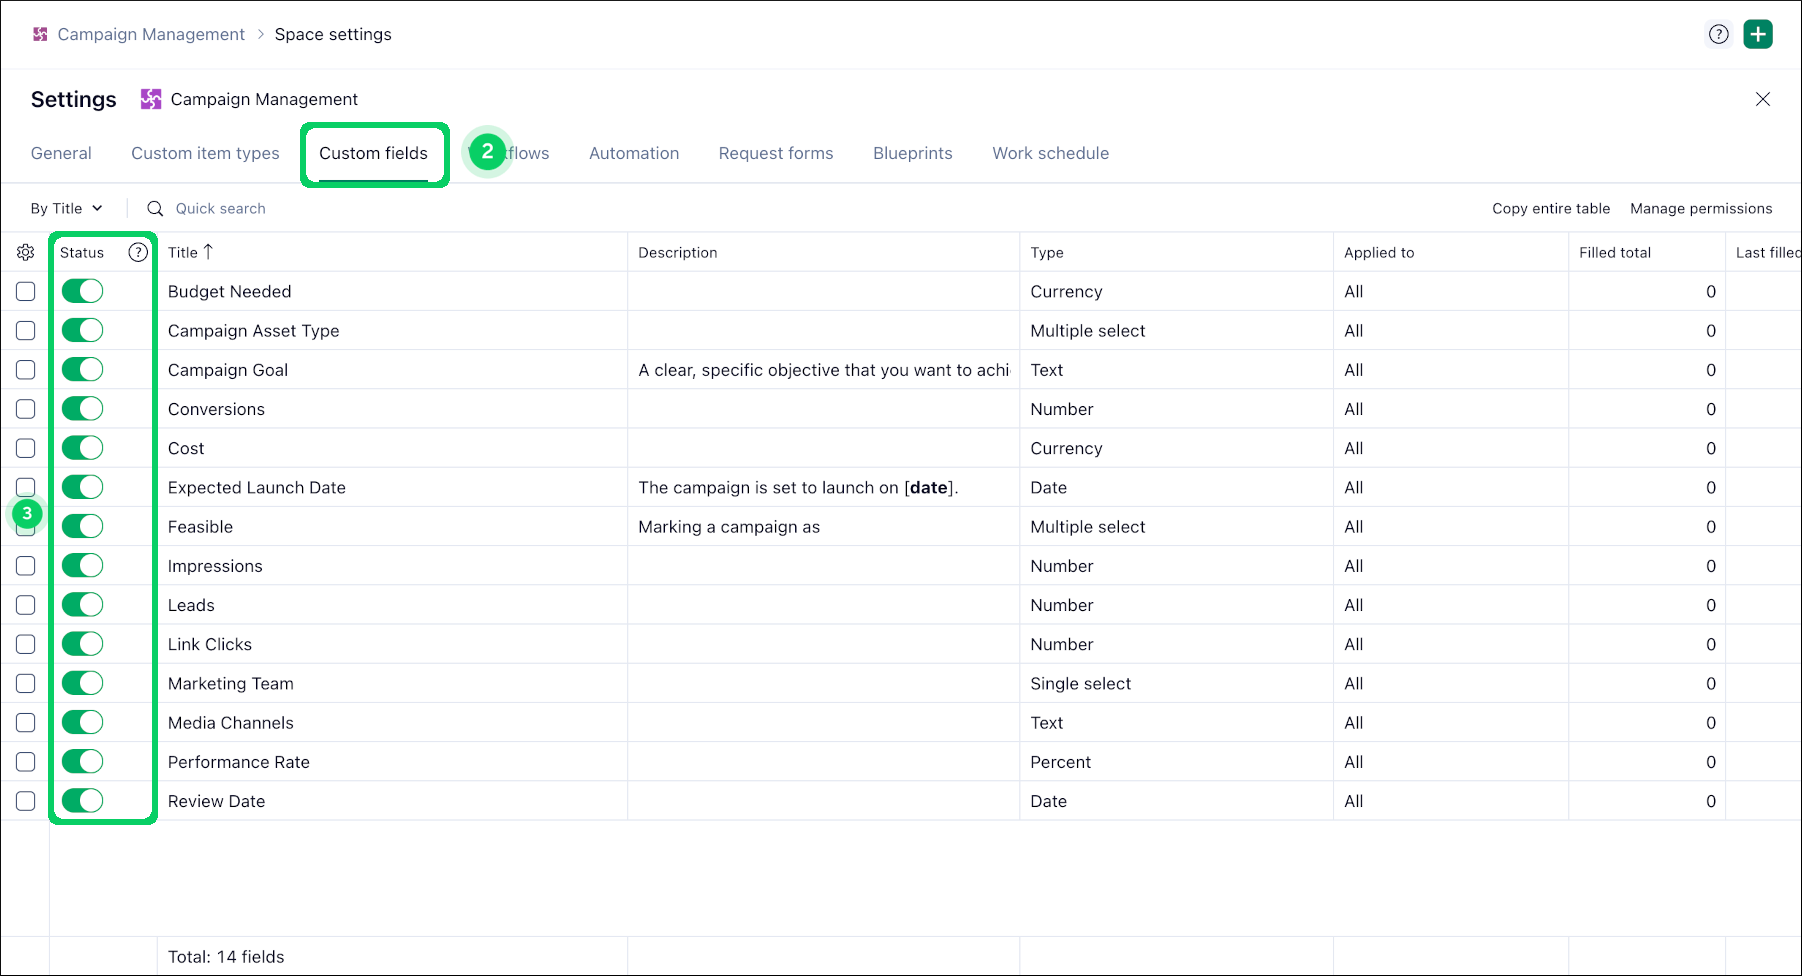Close the Settings panel with X
The height and width of the screenshot is (976, 1802).
tap(1762, 99)
